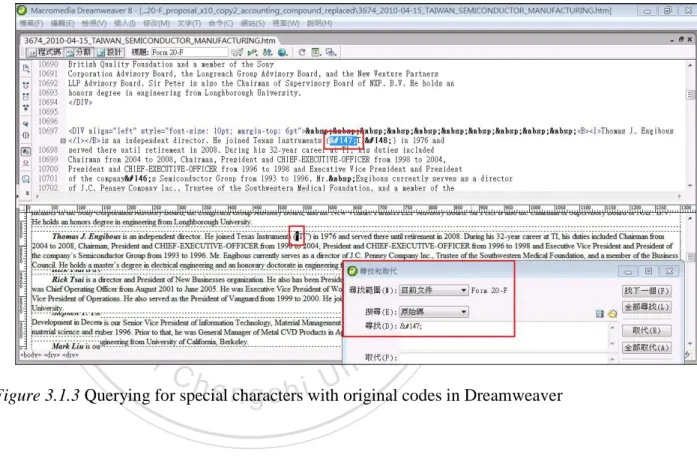Click the highlighted &#147; code in code view
This screenshot has width=697, height=476.
coord(343,140)
